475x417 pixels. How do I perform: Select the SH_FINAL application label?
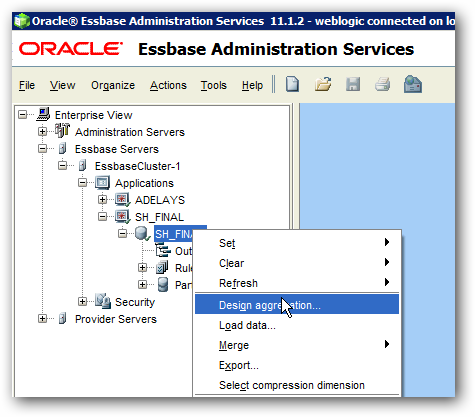point(159,217)
